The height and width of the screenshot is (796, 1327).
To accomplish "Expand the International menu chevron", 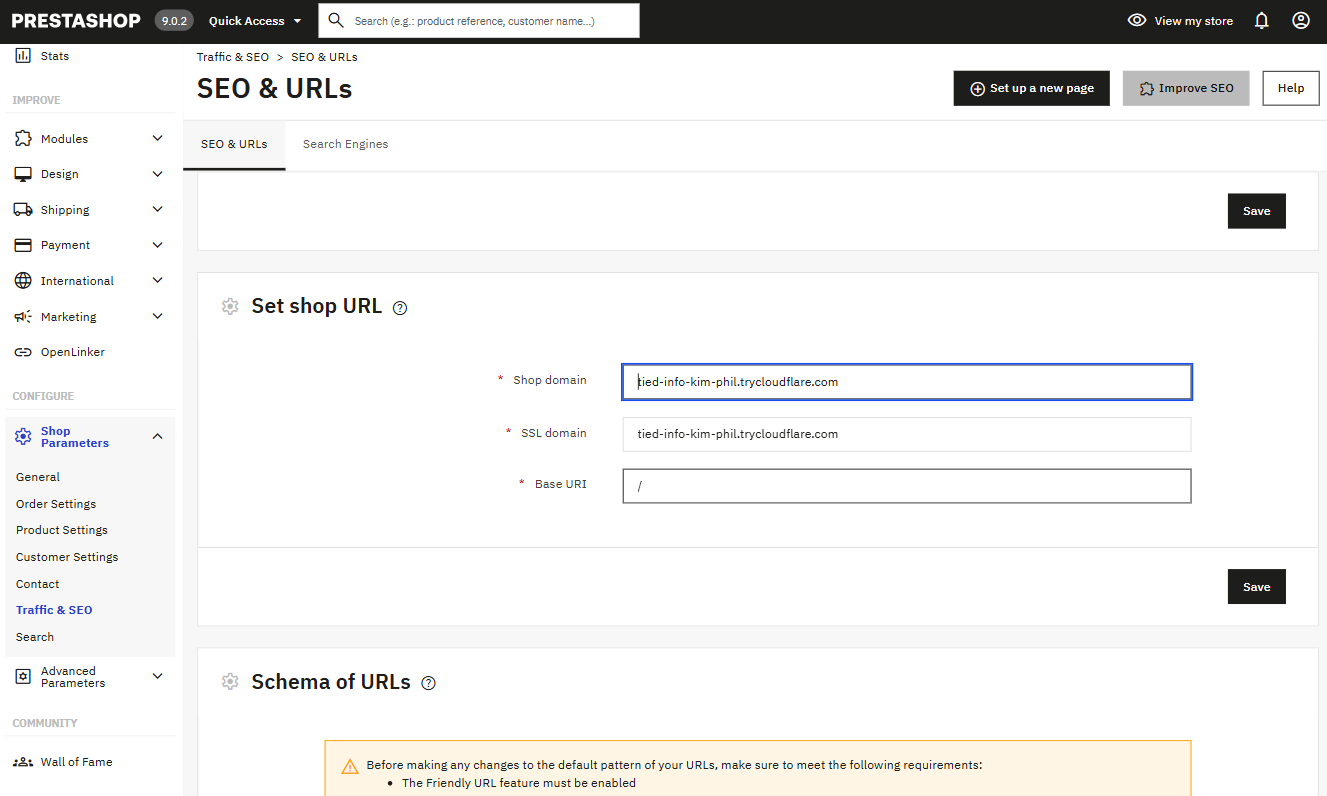I will (x=157, y=281).
